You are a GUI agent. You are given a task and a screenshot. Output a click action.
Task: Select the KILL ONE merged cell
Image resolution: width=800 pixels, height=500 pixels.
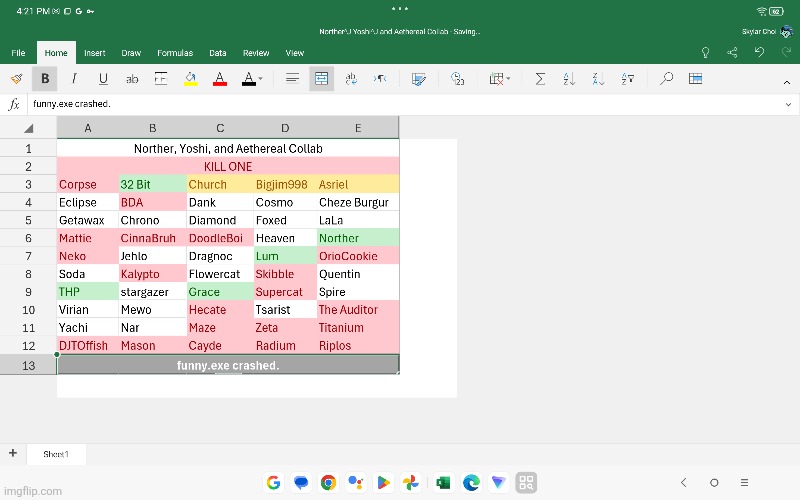228,166
